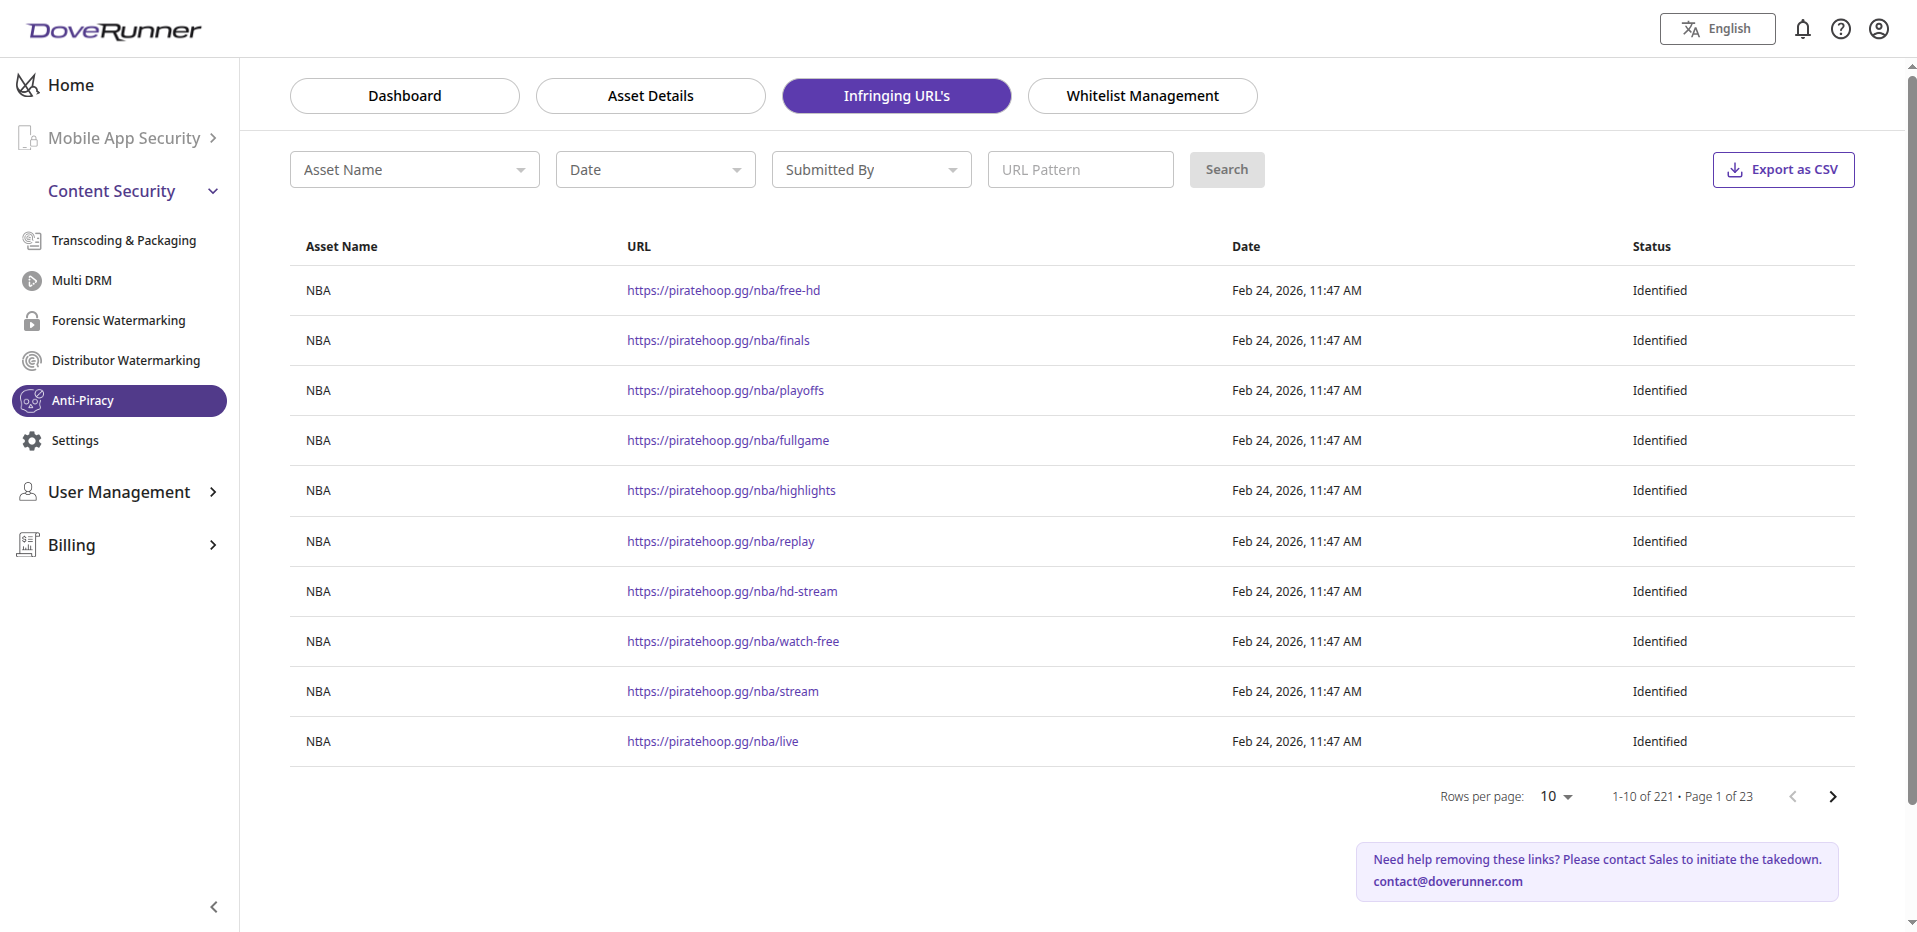The image size is (1917, 932).
Task: Click the Search button
Action: 1227,170
